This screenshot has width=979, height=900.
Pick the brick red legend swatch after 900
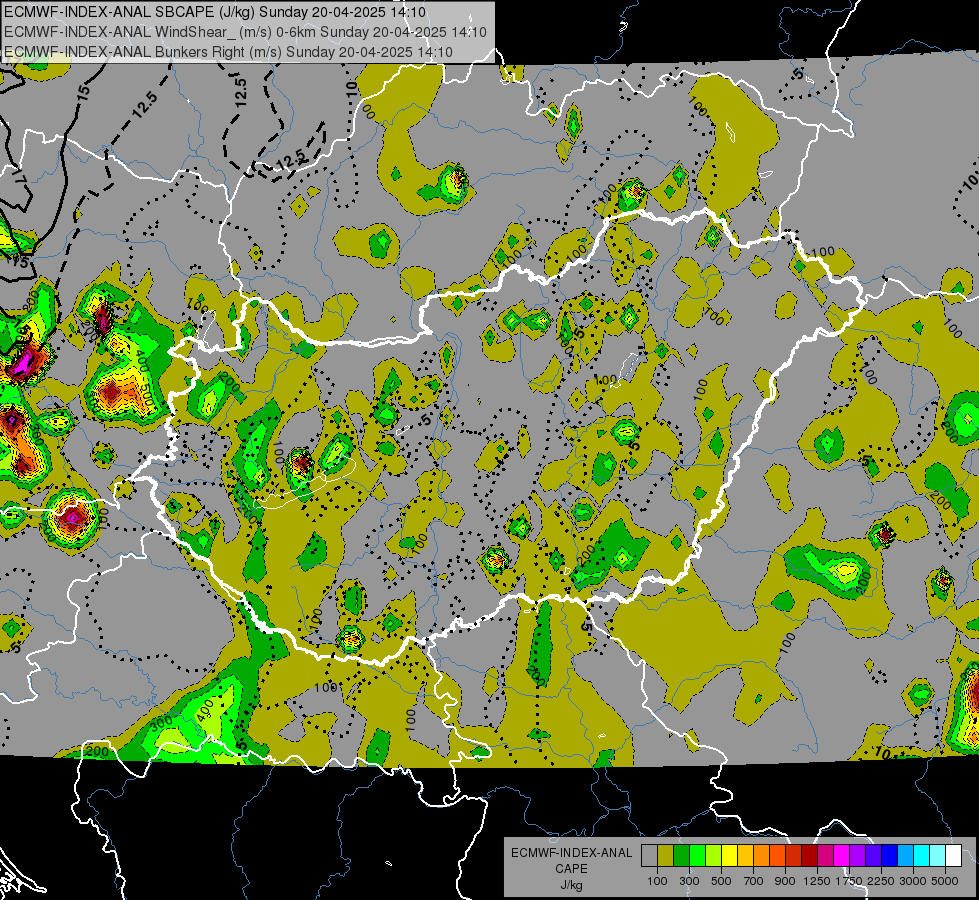(x=794, y=855)
